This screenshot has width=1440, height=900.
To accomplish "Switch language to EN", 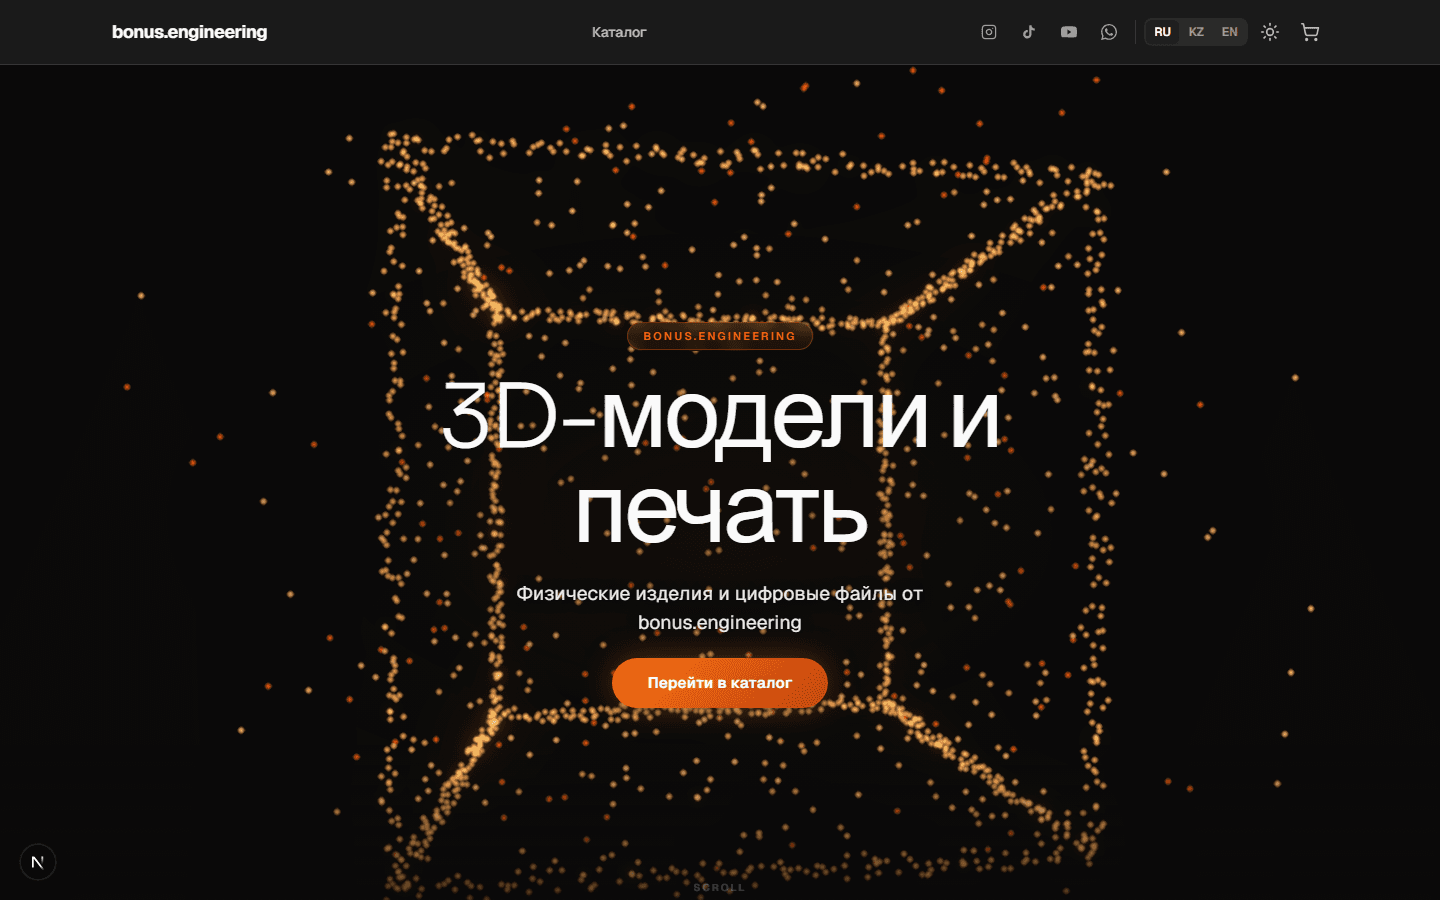I will pos(1229,32).
